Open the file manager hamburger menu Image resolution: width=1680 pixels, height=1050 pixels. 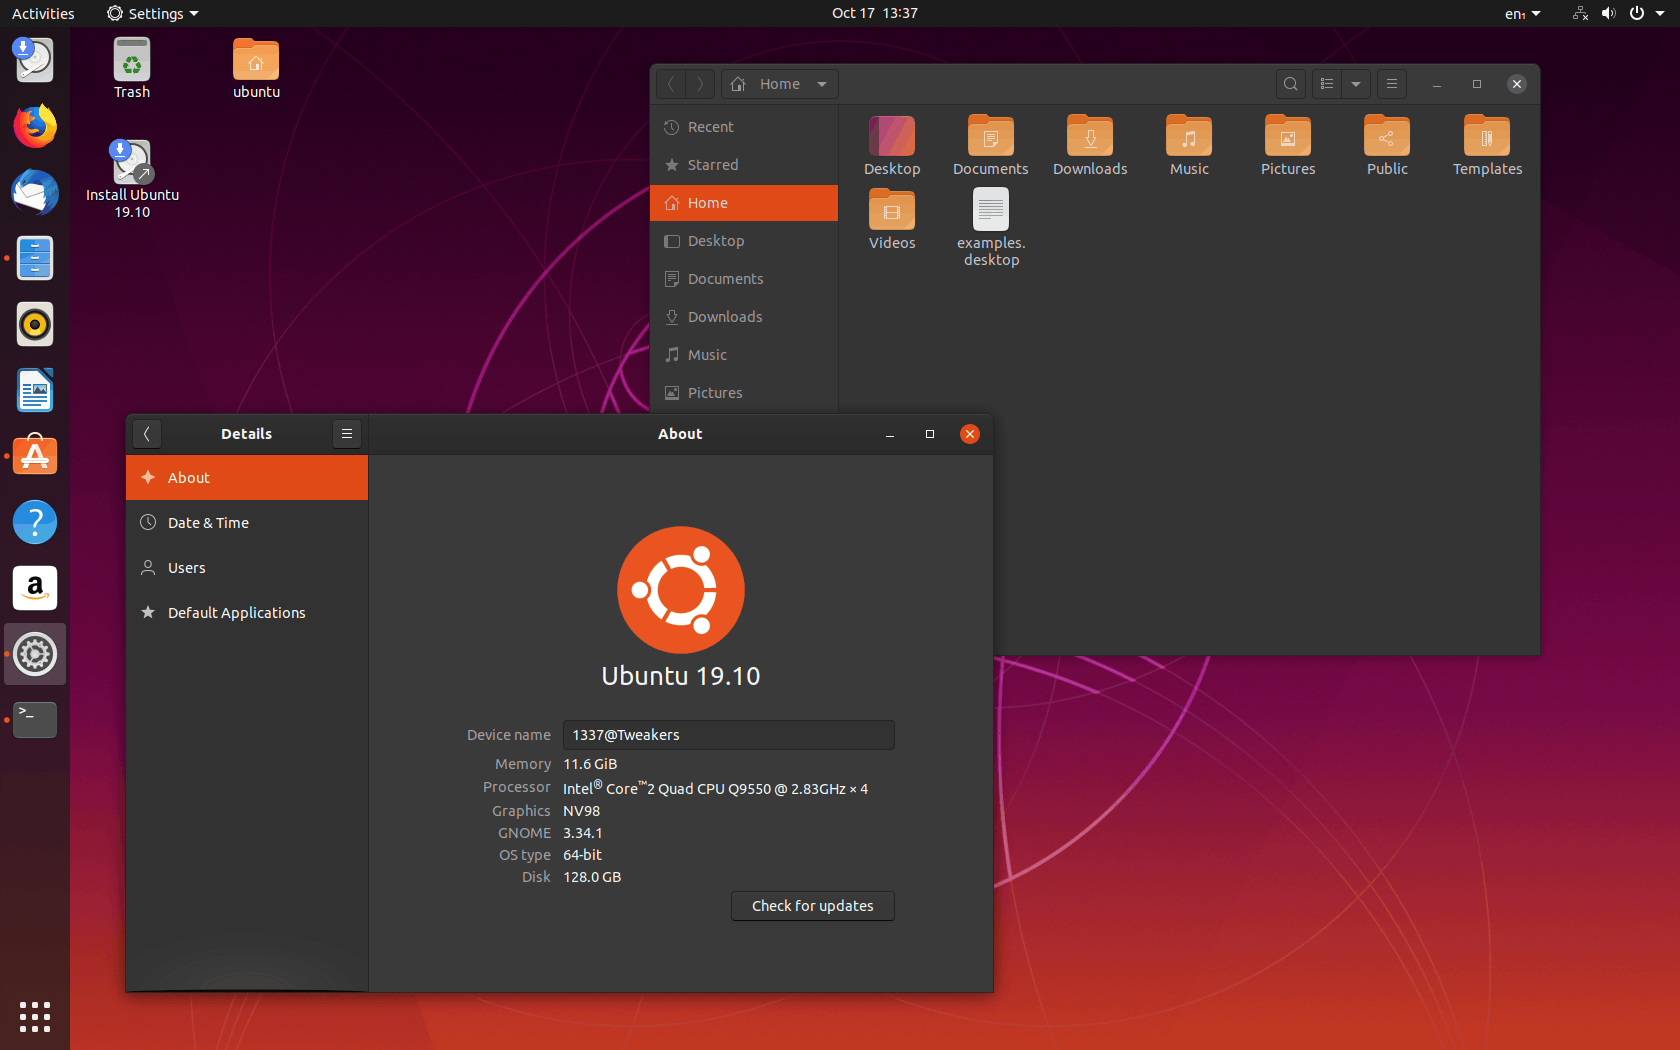[x=1391, y=84]
